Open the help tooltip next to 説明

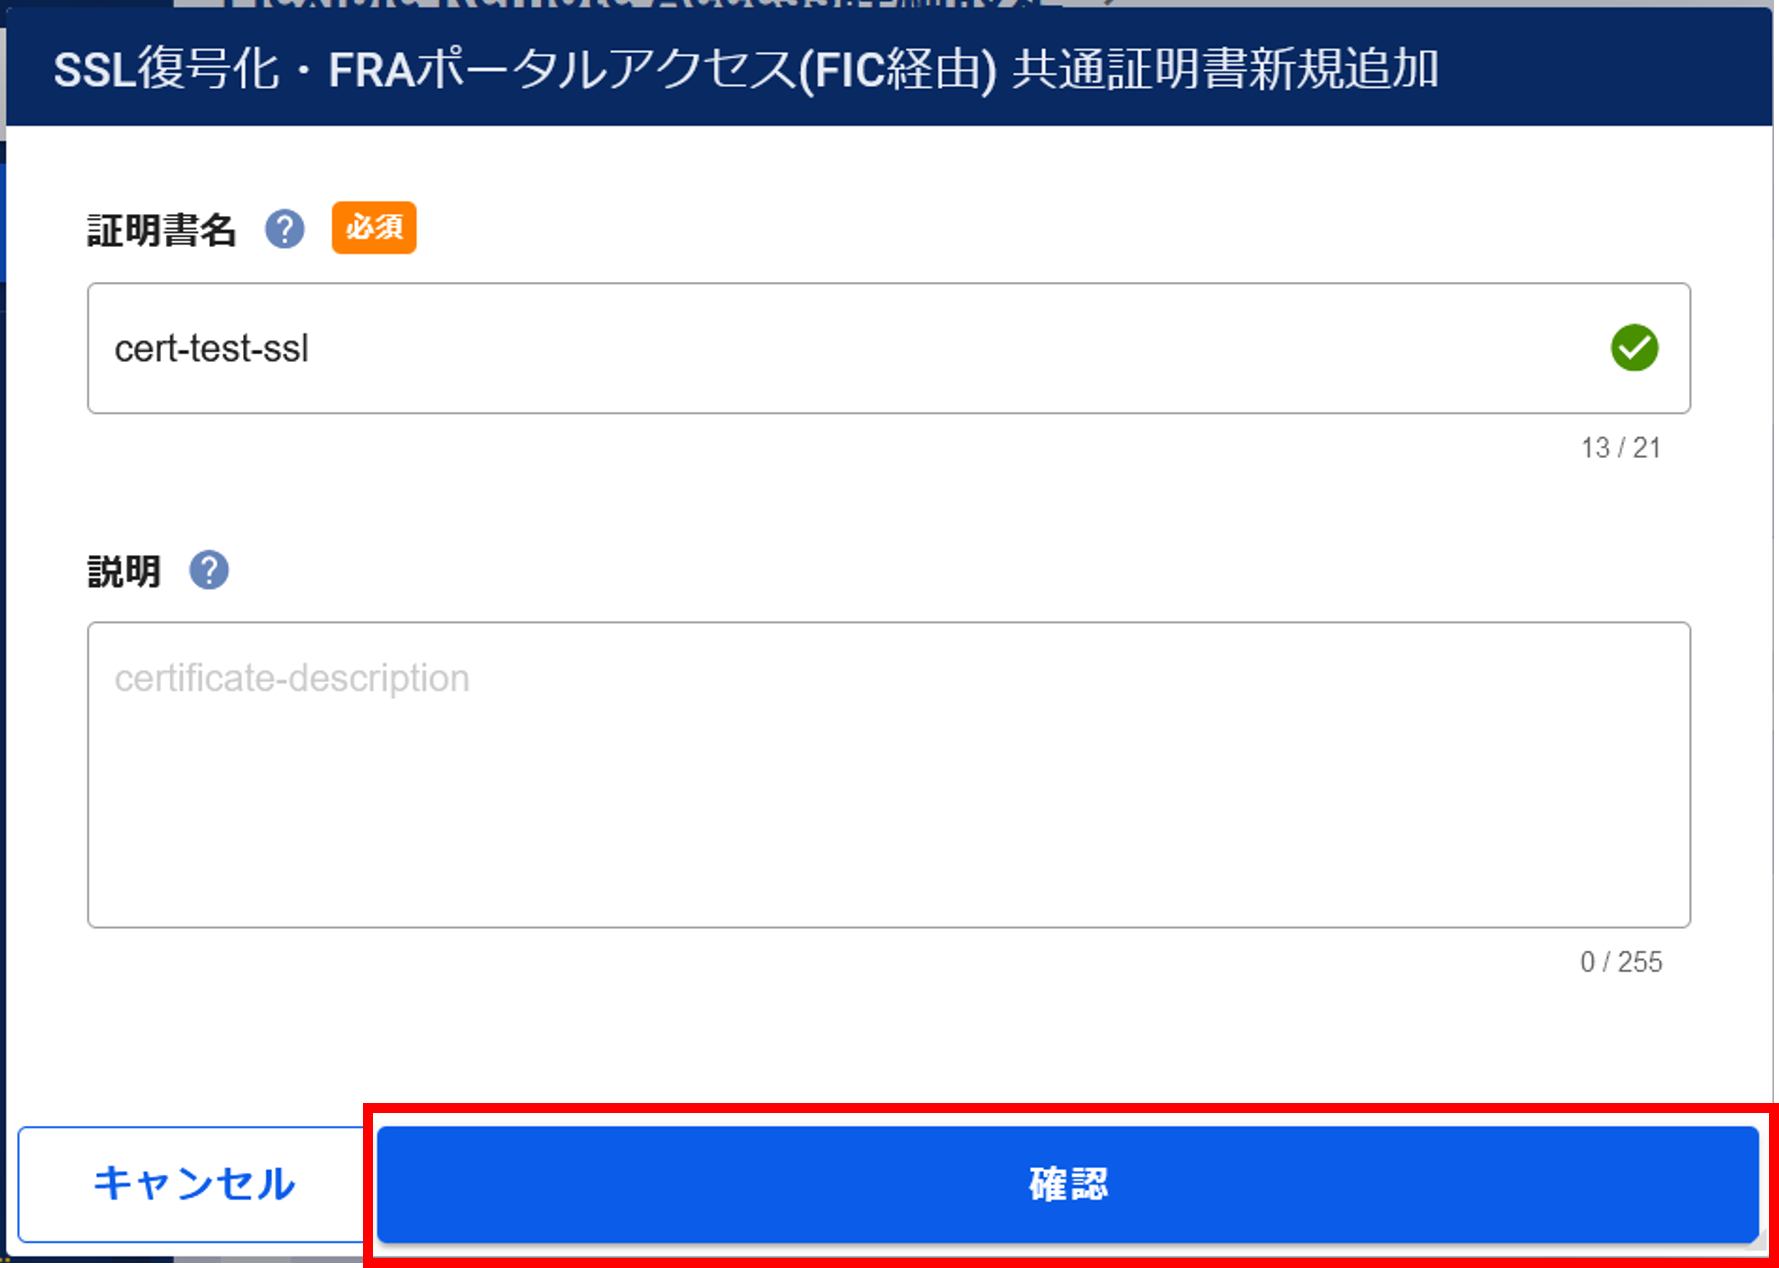pos(209,571)
